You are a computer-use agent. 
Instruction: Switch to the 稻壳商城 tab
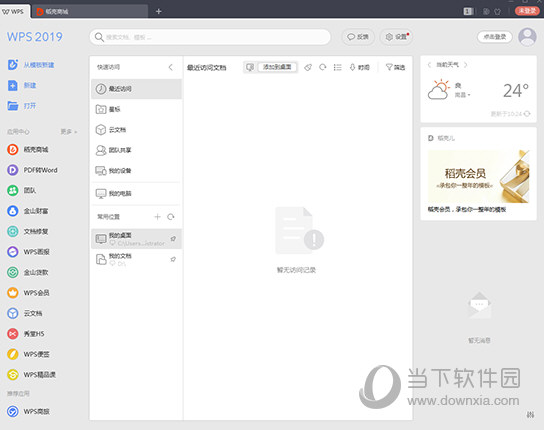pyautogui.click(x=89, y=11)
